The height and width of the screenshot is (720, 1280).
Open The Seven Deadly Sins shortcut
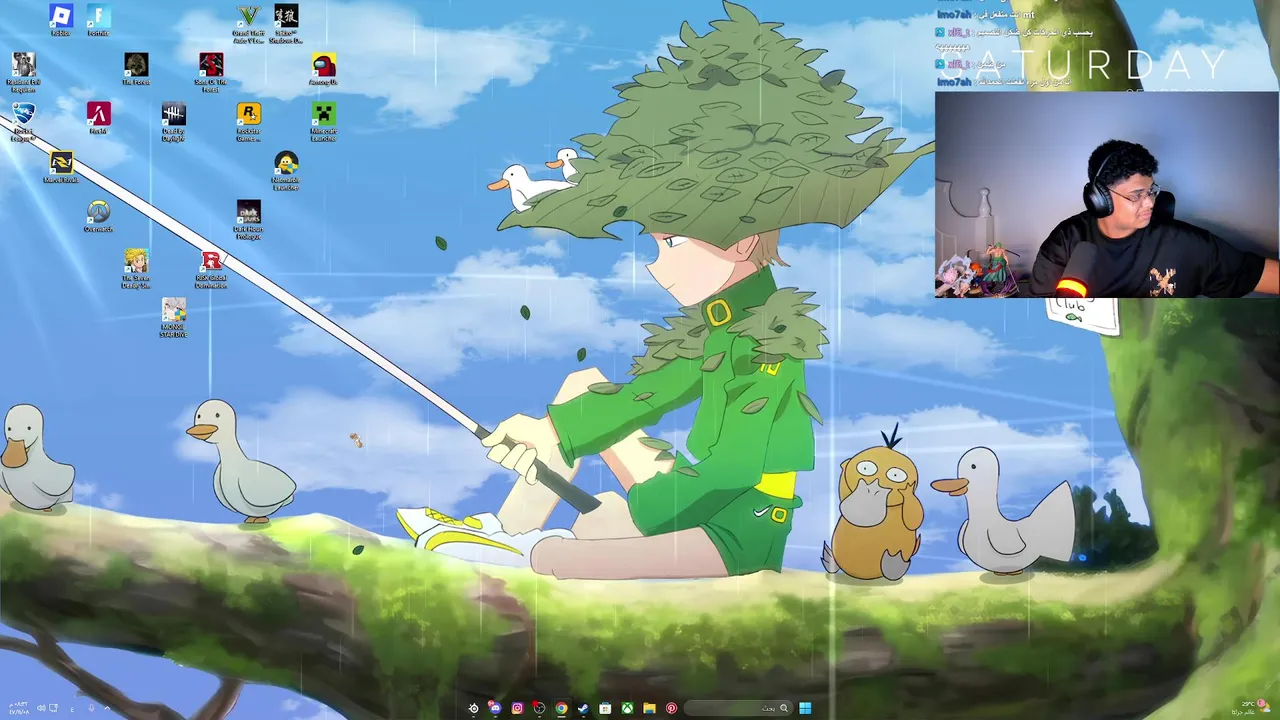point(136,268)
